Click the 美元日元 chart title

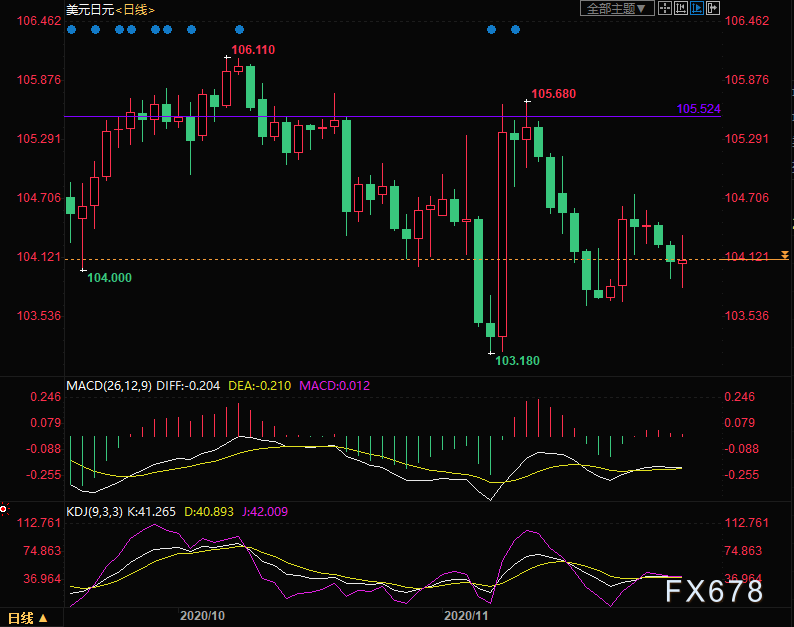click(89, 9)
